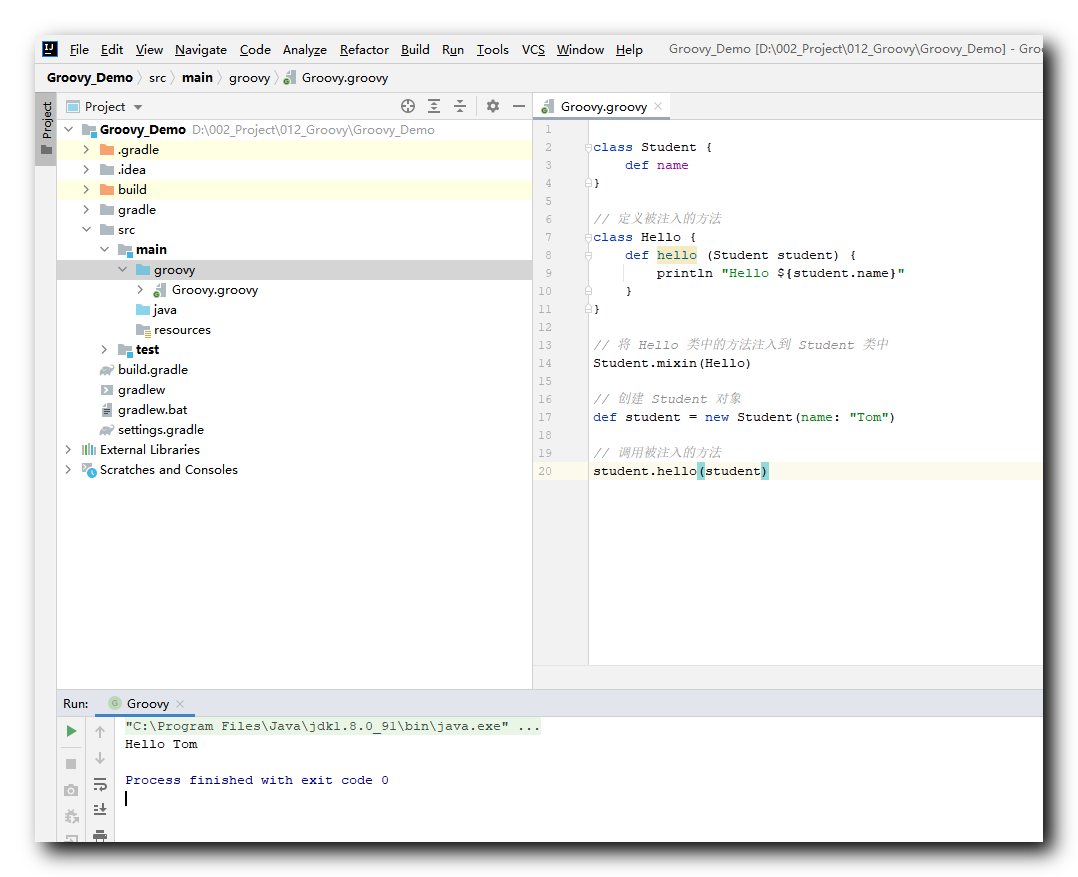
Task: Open the File menu
Action: click(x=79, y=49)
